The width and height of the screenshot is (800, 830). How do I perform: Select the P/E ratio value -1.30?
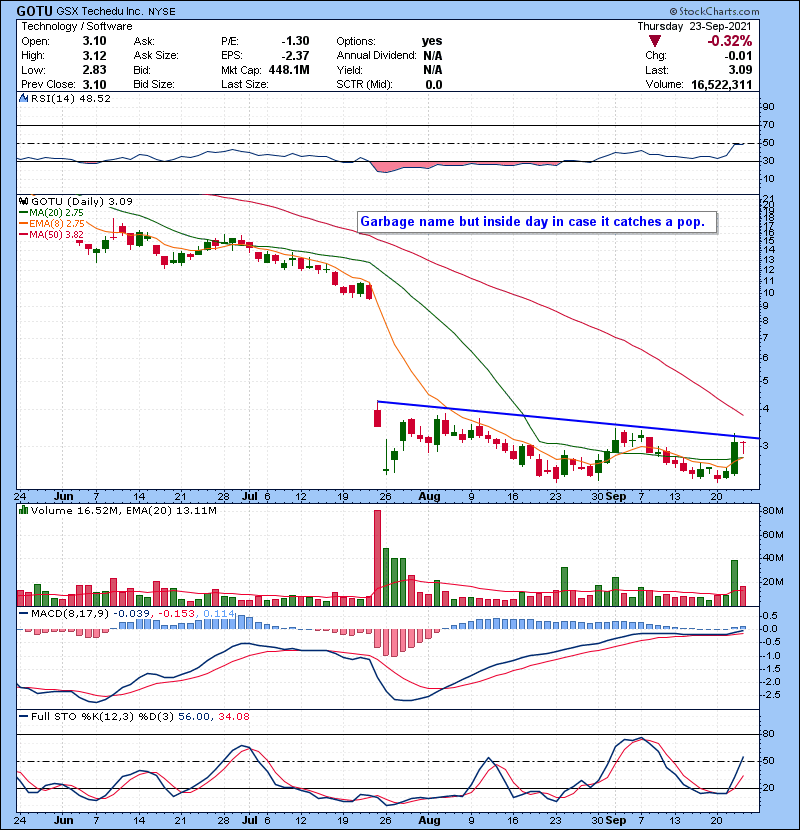point(295,41)
